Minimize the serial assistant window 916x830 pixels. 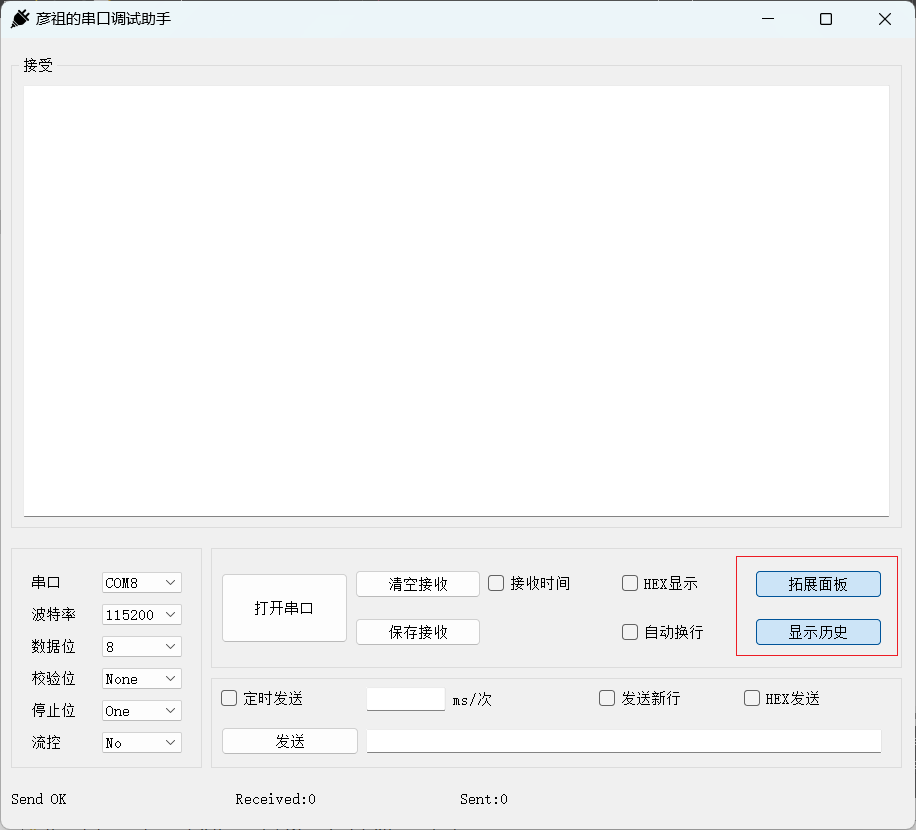768,19
